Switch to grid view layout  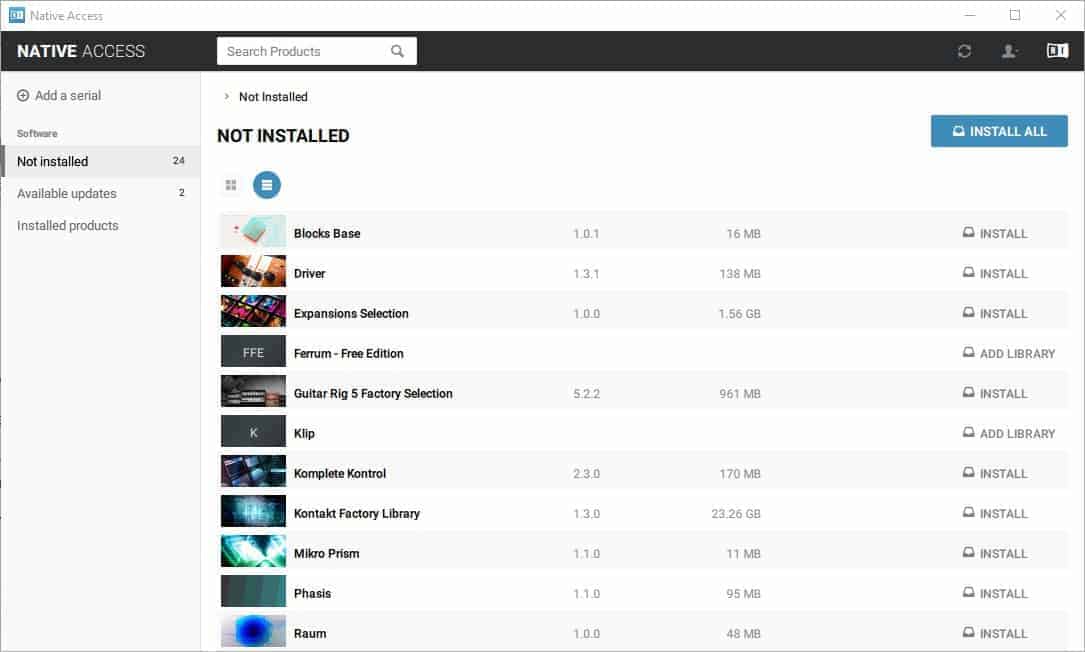pyautogui.click(x=231, y=185)
